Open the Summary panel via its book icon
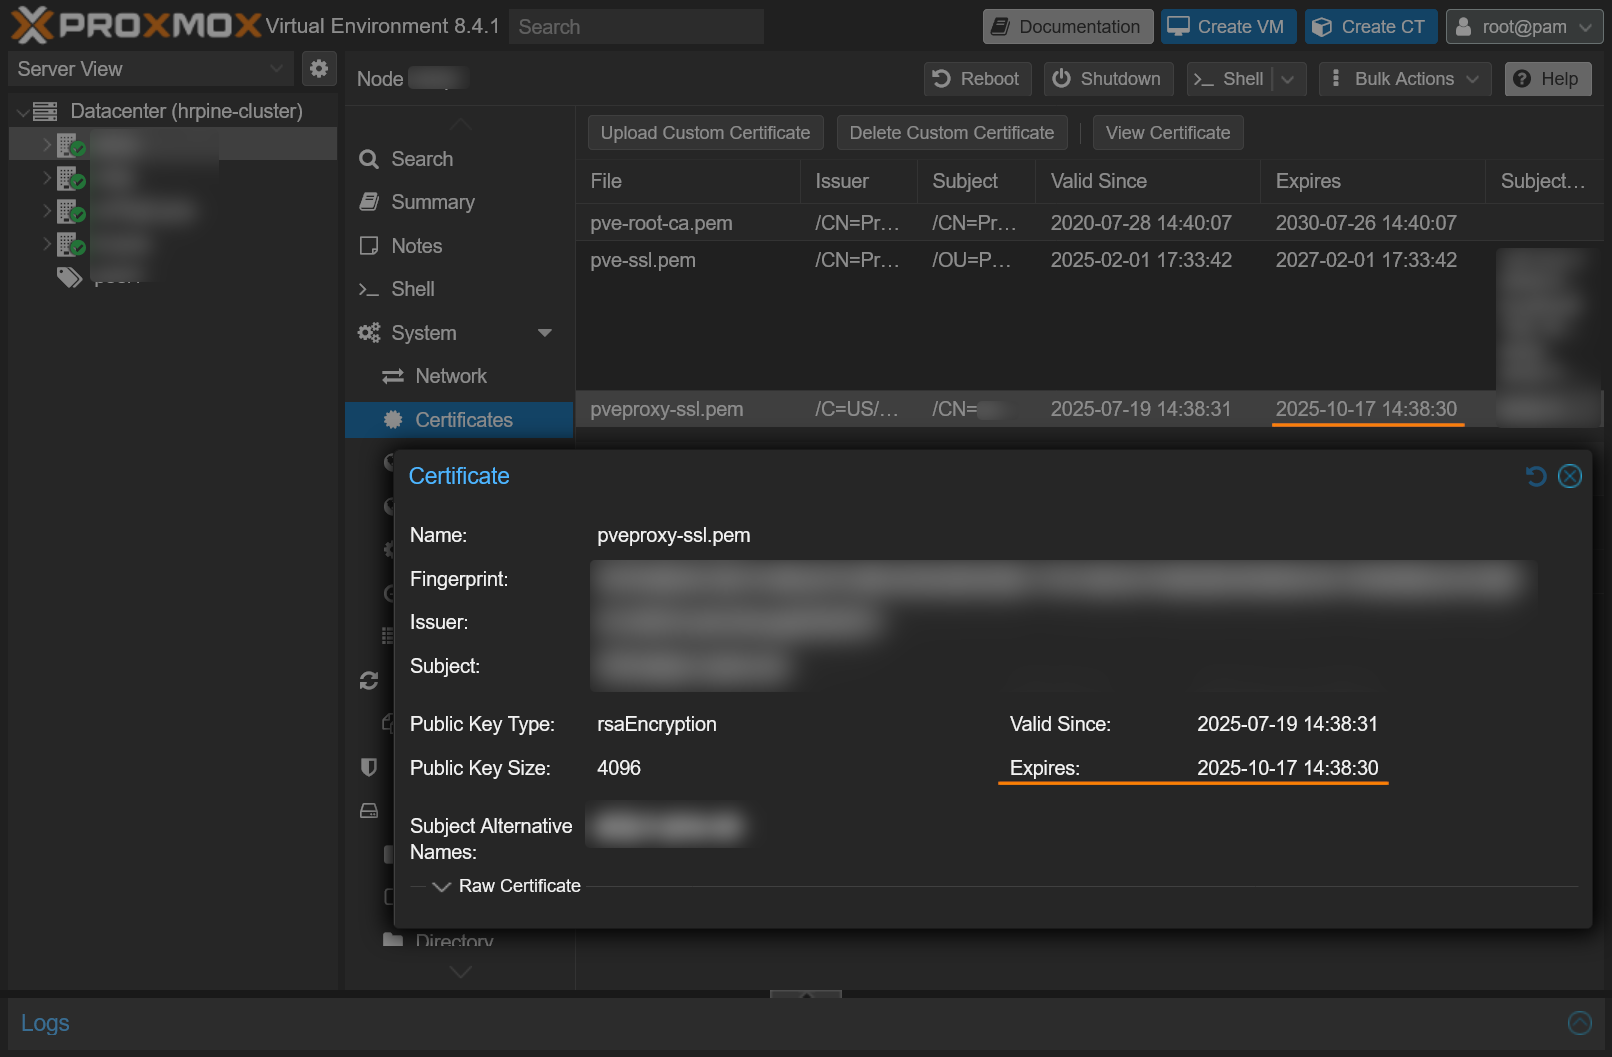The height and width of the screenshot is (1057, 1612). (370, 202)
